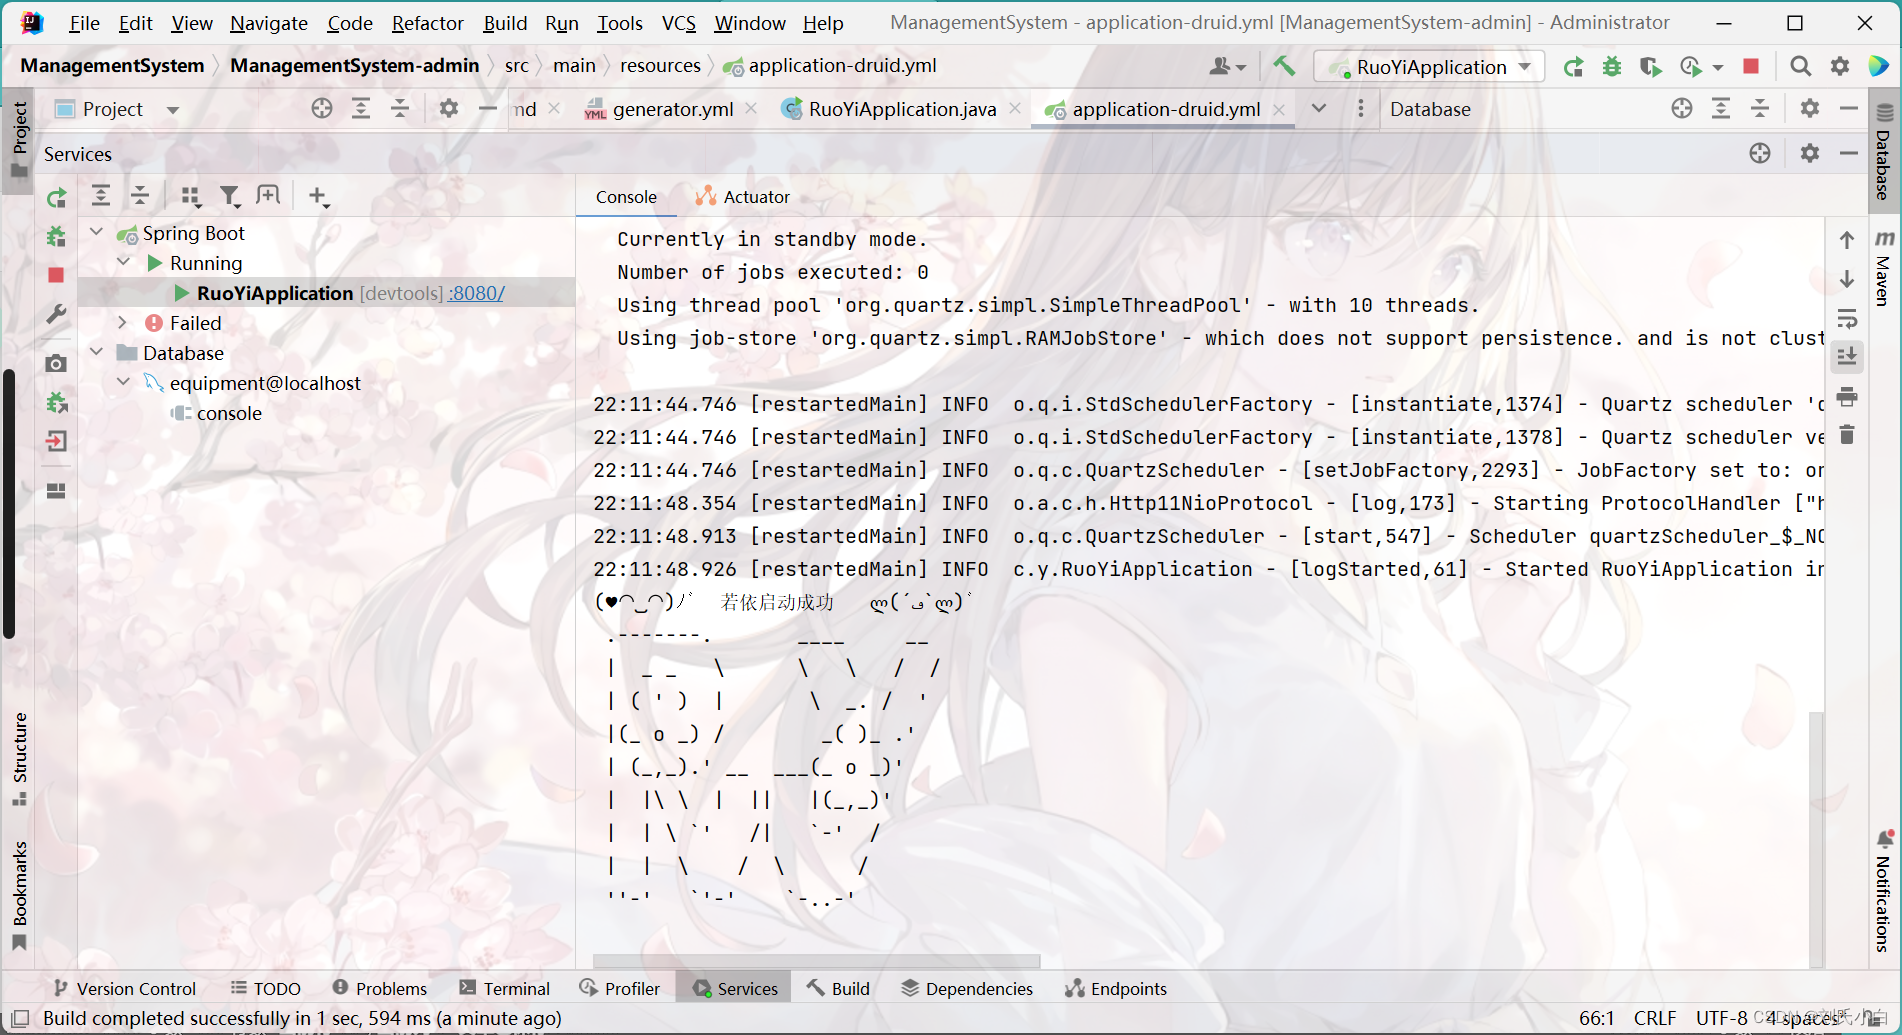Open the user account dropdown in the toolbar
Image resolution: width=1902 pixels, height=1035 pixels.
pos(1228,66)
